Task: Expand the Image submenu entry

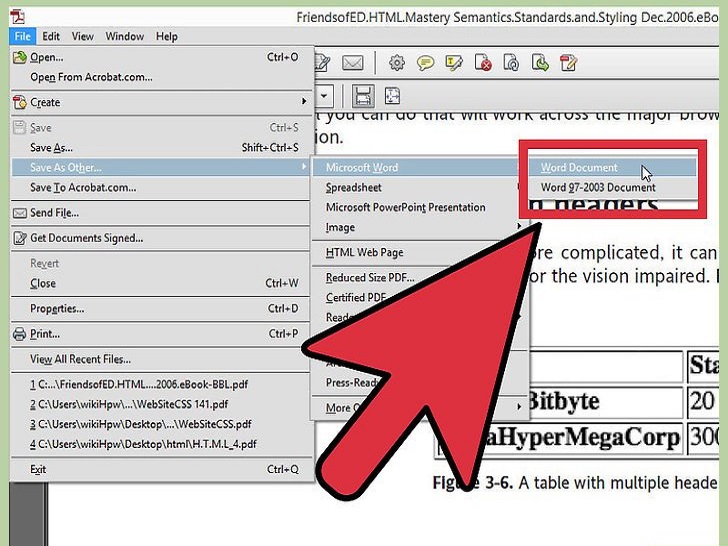Action: pyautogui.click(x=416, y=228)
